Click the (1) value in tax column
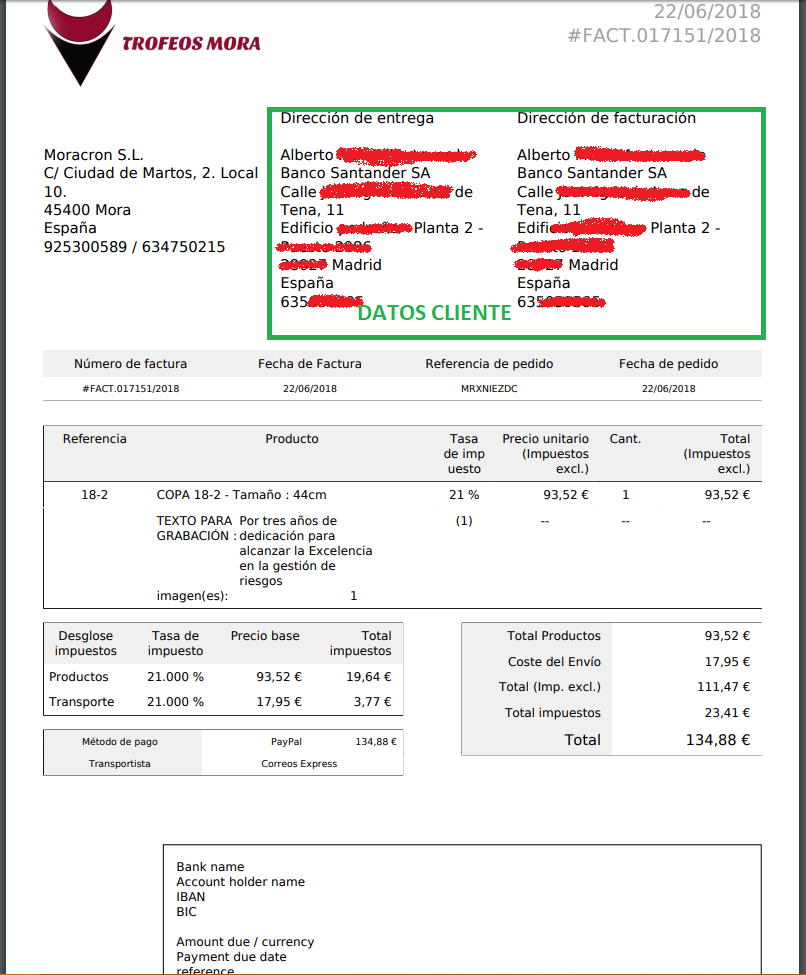806x975 pixels. (x=464, y=521)
